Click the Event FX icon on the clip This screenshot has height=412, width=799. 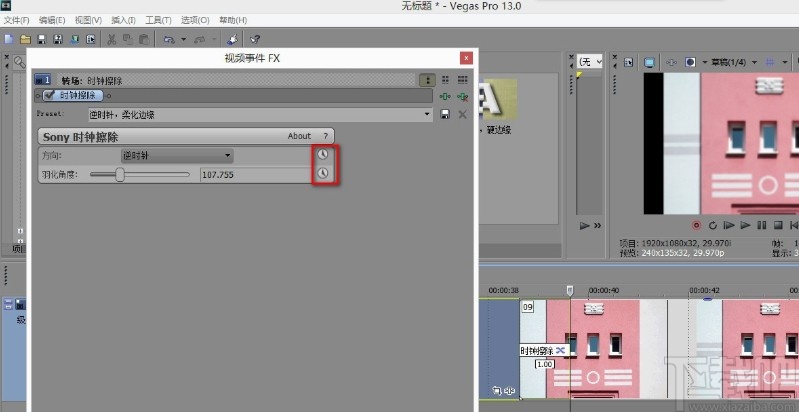tap(509, 391)
